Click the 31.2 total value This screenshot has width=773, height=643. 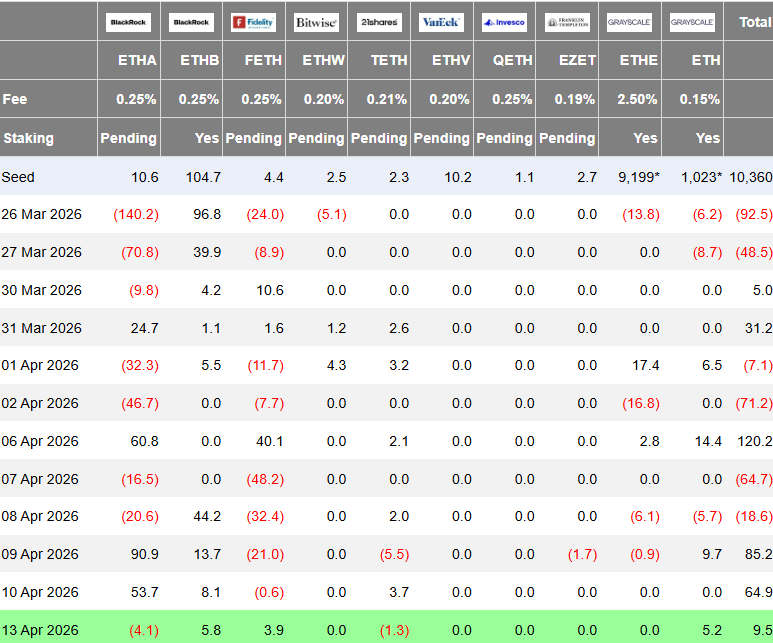pyautogui.click(x=759, y=328)
